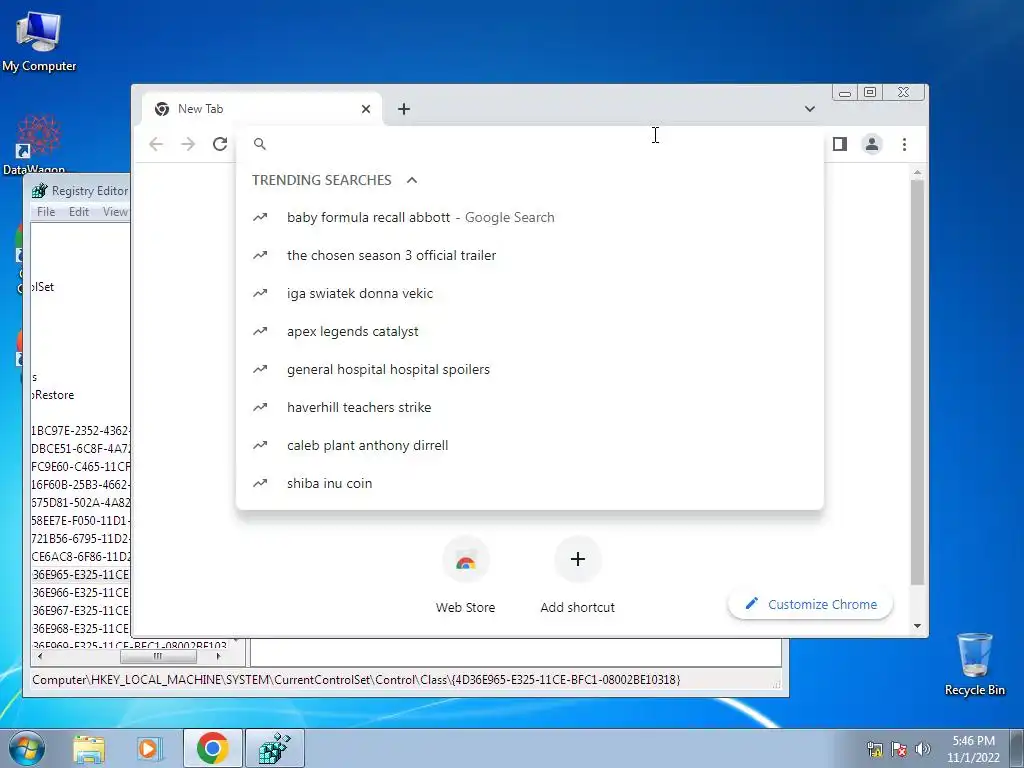1024x768 pixels.
Task: Select 'caleb plant anthony dirrell' suggestion
Action: 530,445
